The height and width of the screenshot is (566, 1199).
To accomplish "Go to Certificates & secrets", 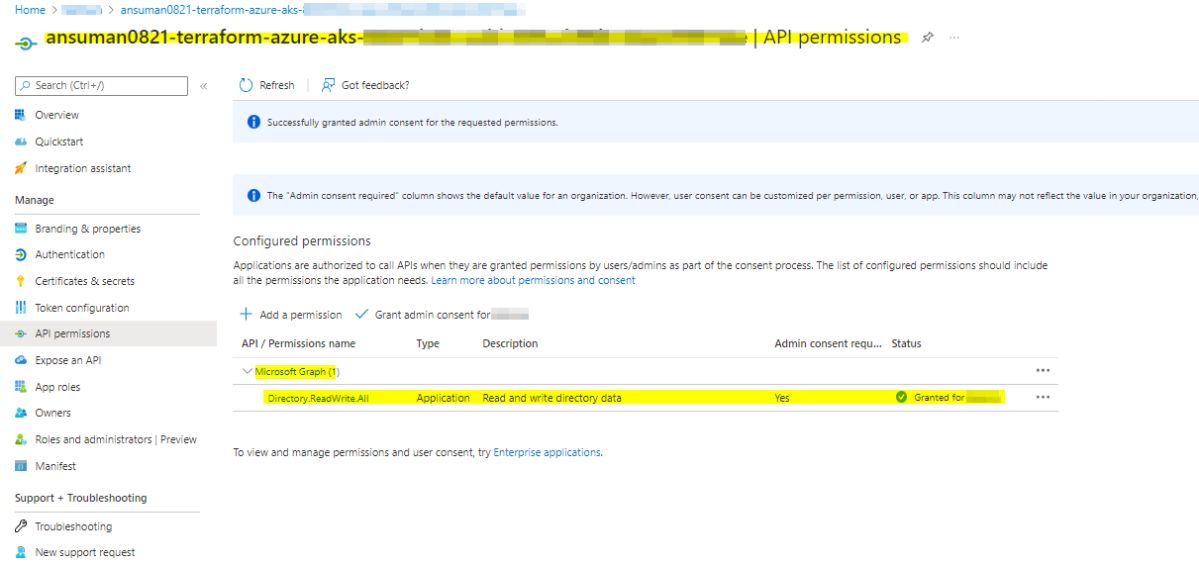I will pos(85,281).
